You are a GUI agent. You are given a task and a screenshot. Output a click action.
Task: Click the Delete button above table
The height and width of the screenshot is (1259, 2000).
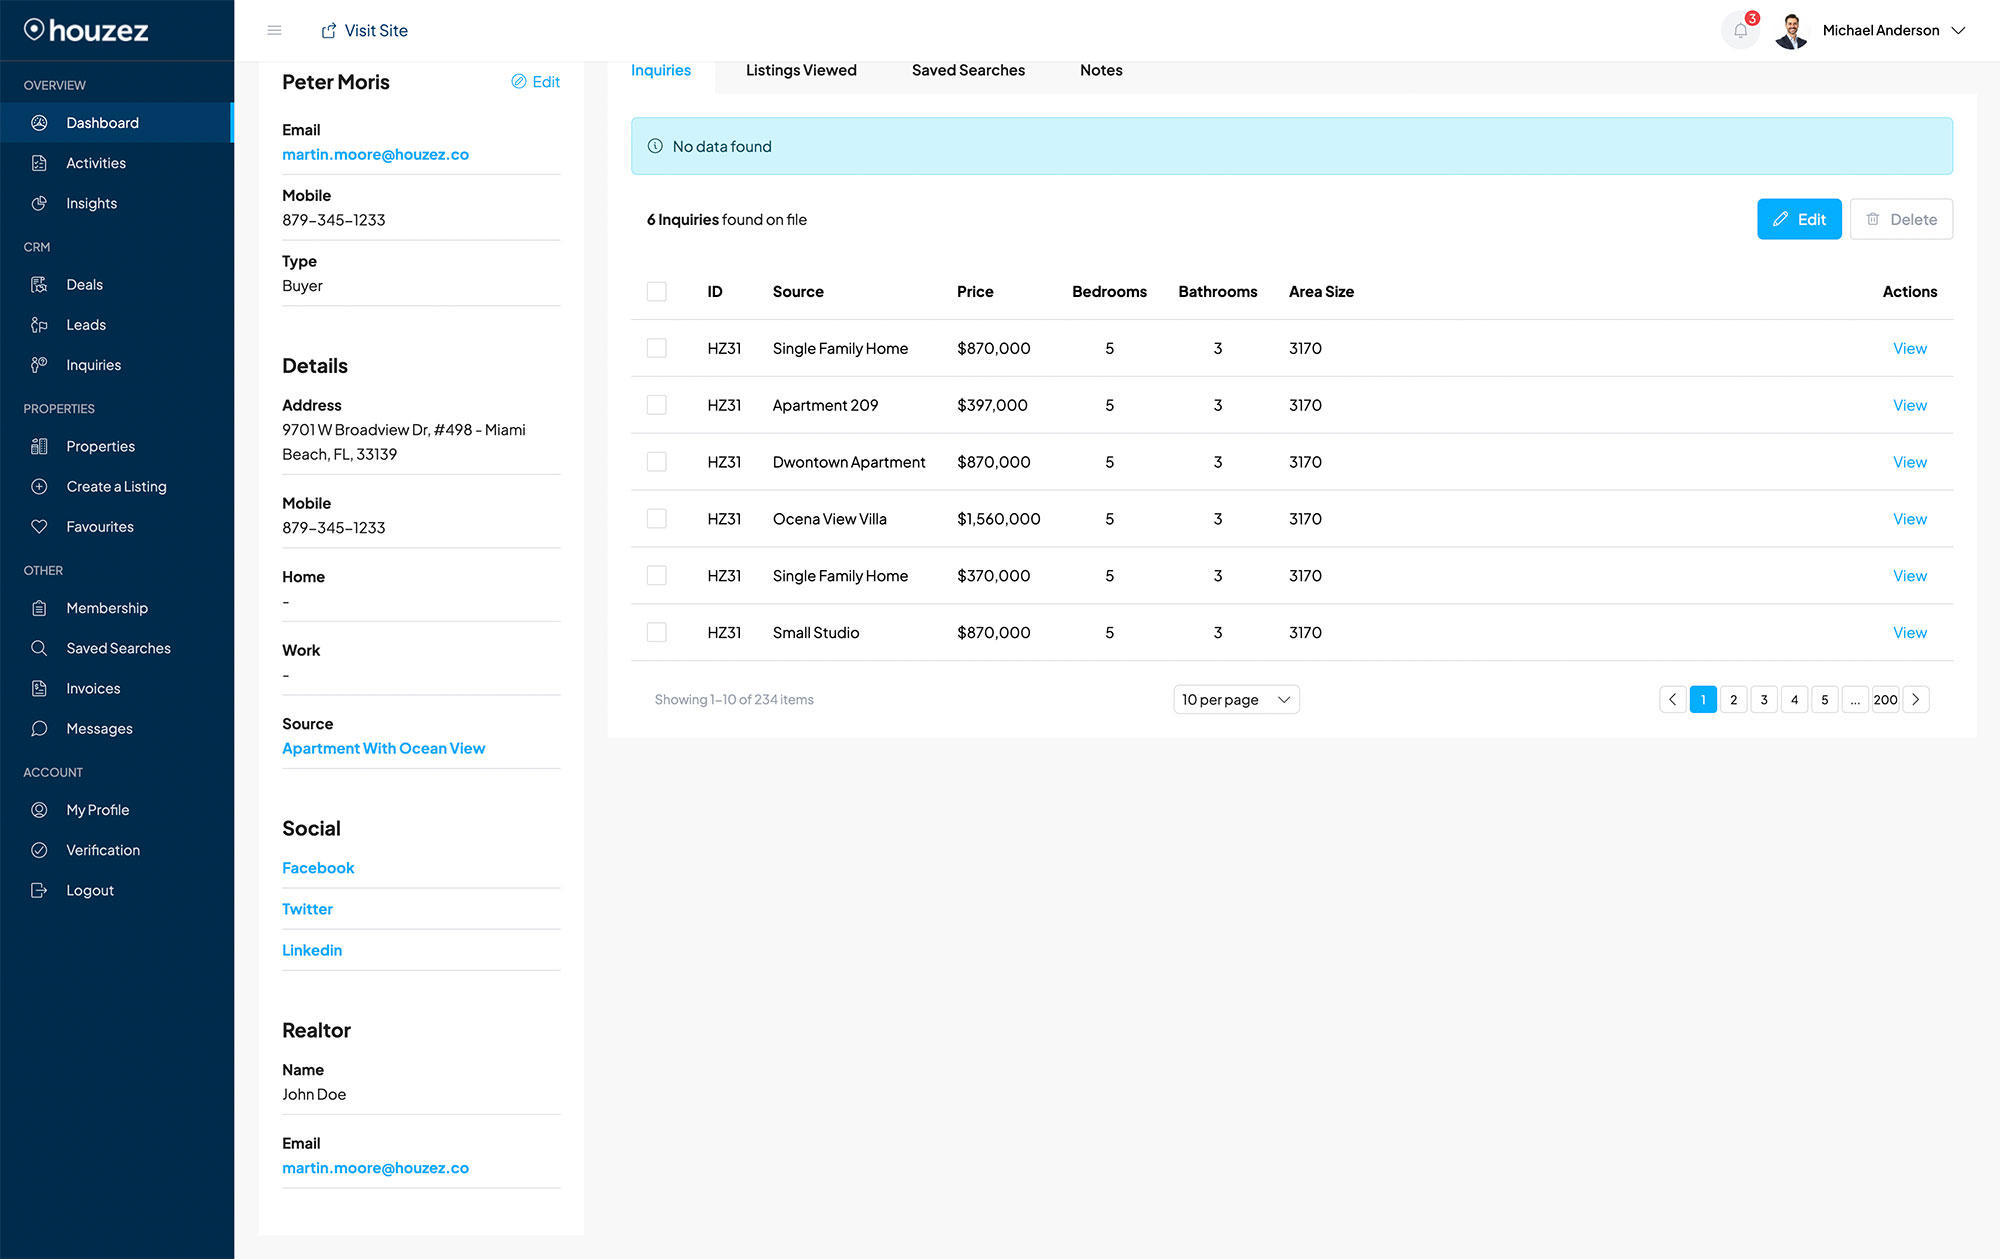point(1901,219)
